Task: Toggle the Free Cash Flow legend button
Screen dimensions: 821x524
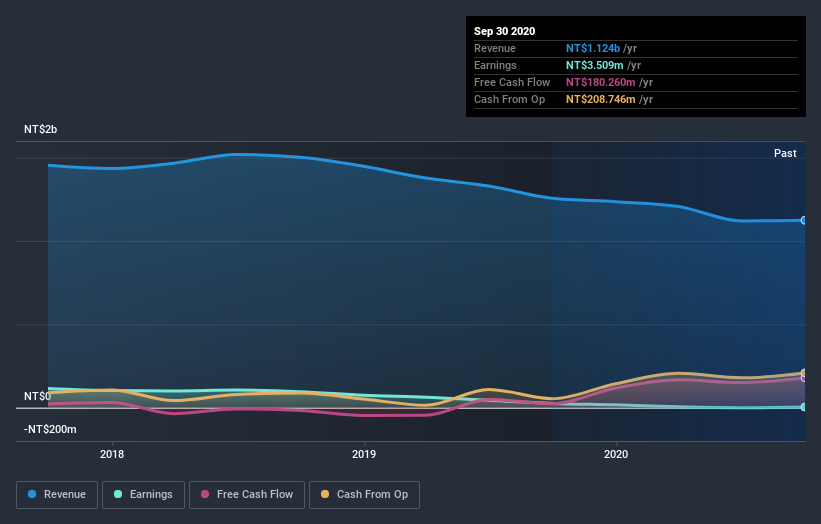Action: coord(247,495)
